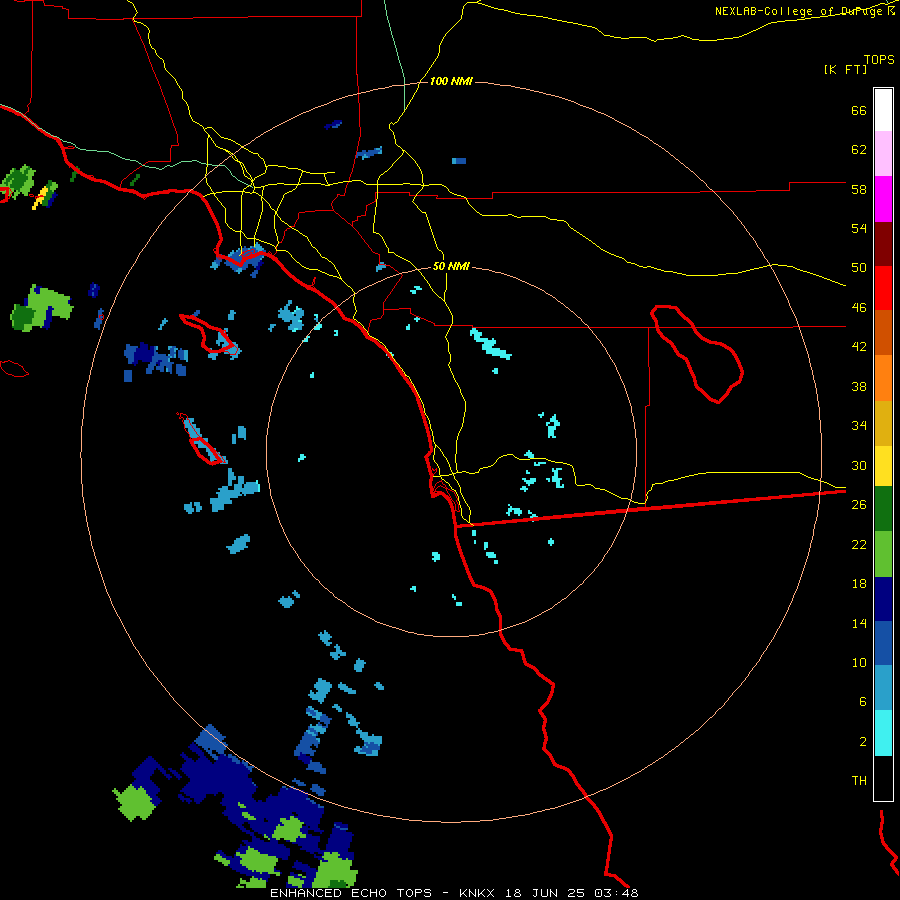The width and height of the screenshot is (900, 900).
Task: Click the '14' legend value
Action: [859, 623]
